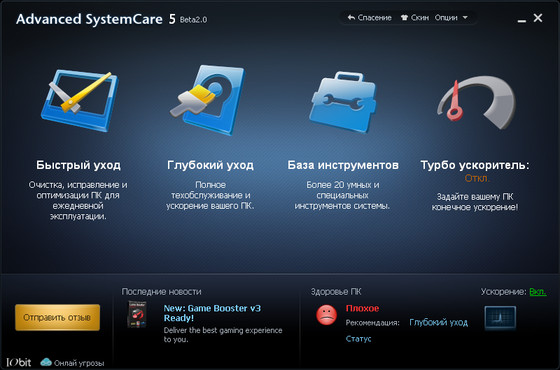Open the Quick Care monitor icon
The image size is (560, 370).
pos(80,100)
